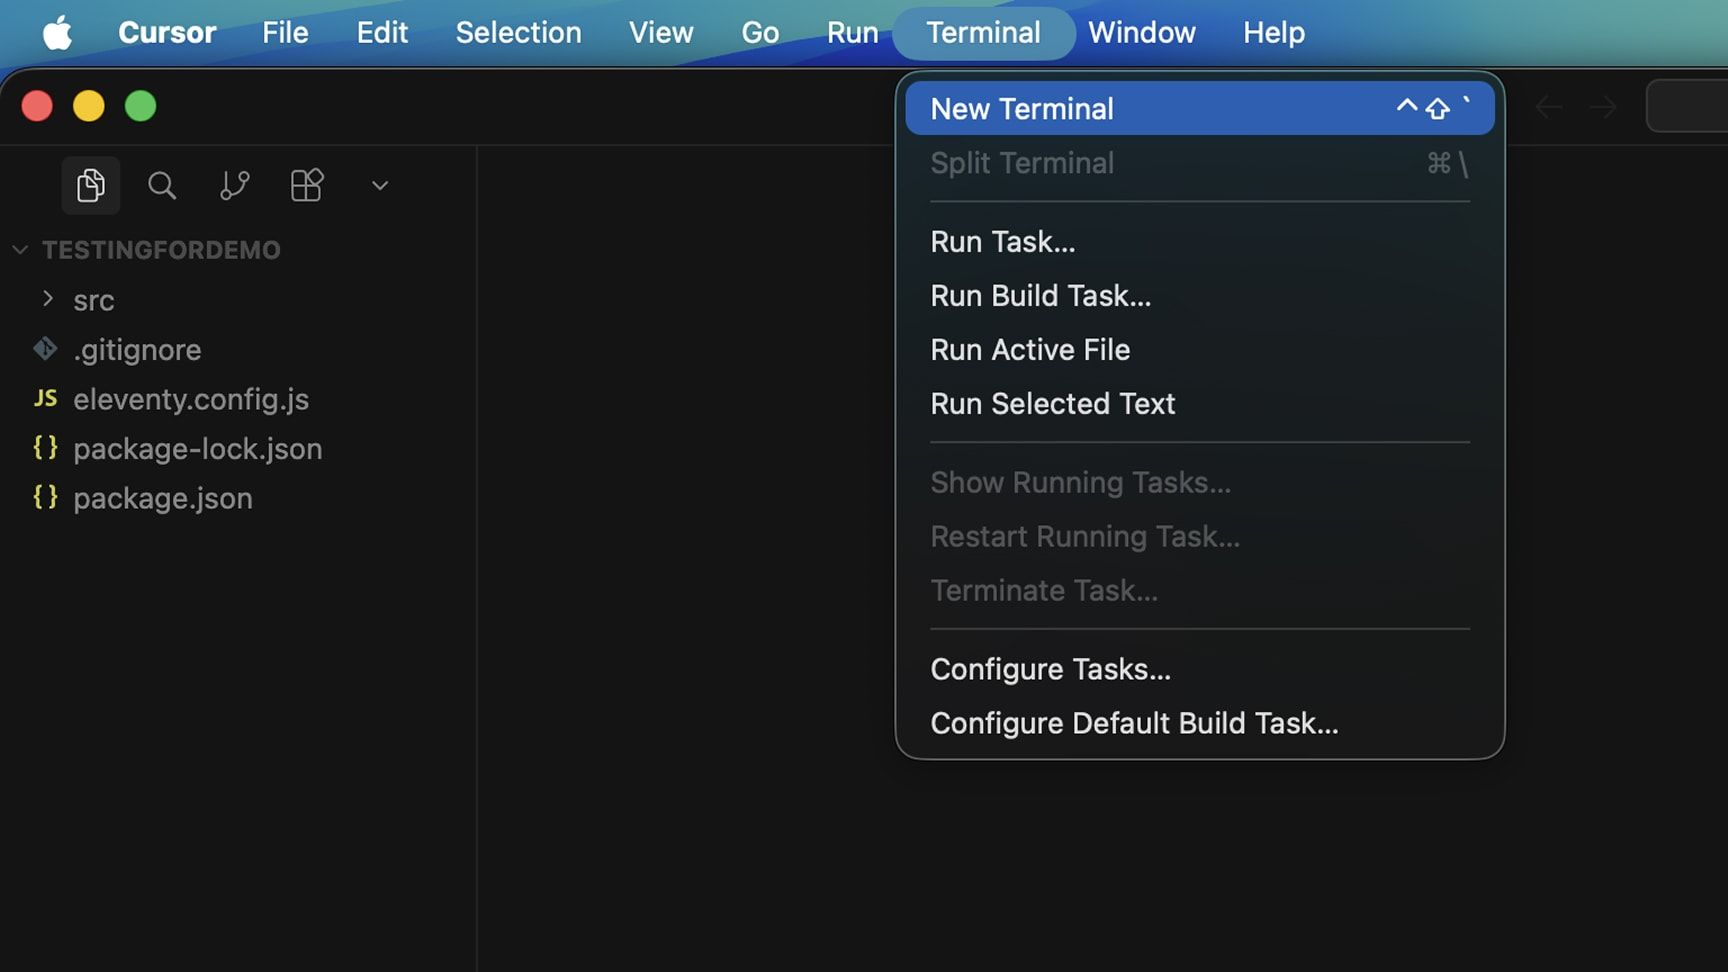Click the navigate forward arrow

(x=1603, y=107)
